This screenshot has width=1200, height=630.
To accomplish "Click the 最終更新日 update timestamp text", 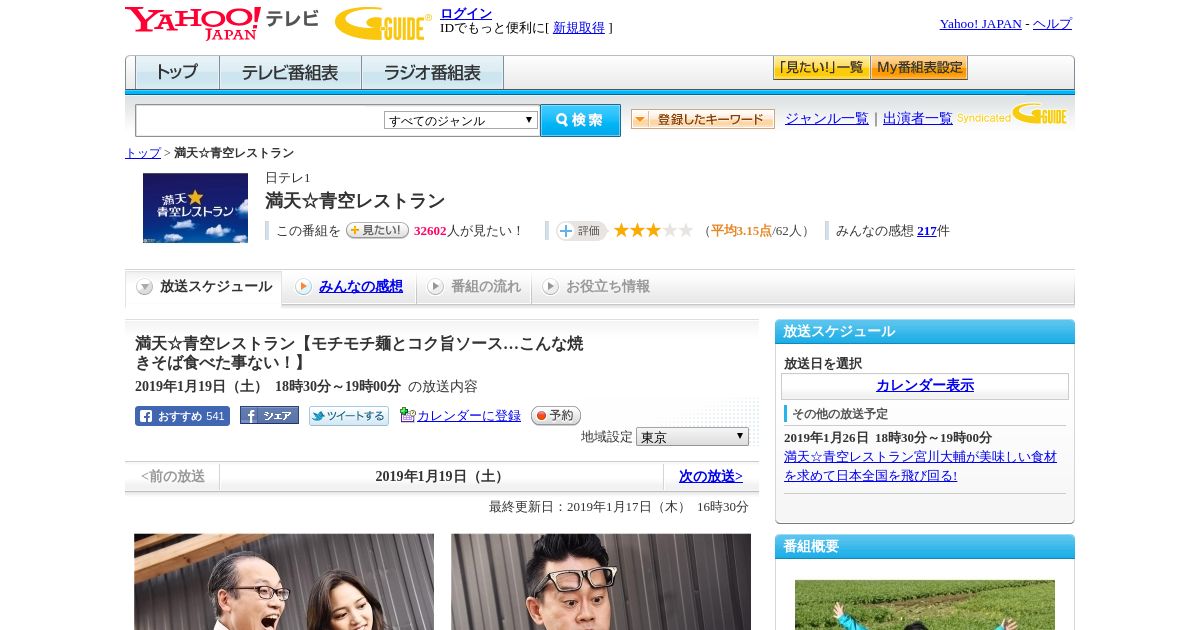I will coord(619,507).
